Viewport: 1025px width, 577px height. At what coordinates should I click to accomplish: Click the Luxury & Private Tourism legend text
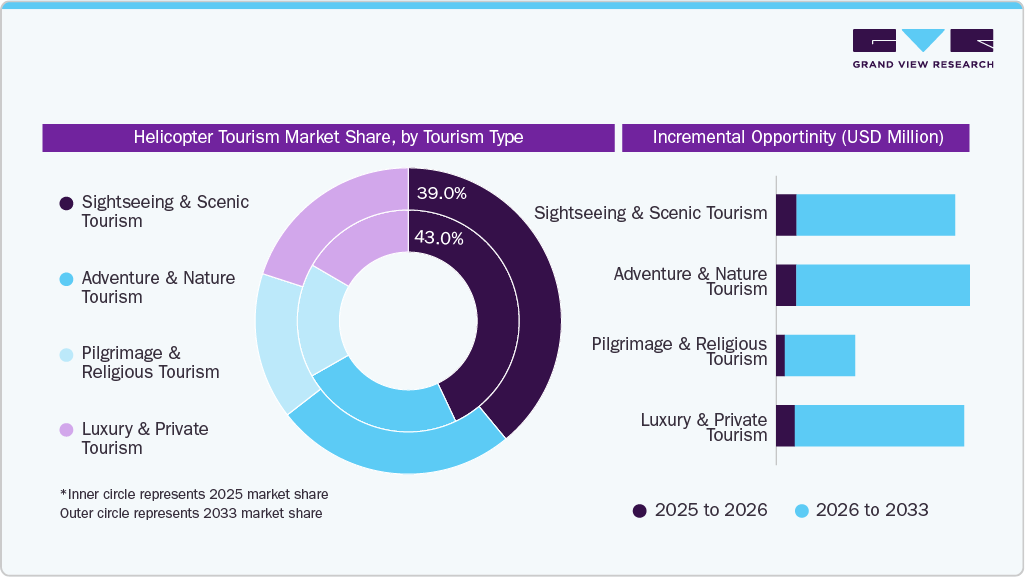coord(144,438)
